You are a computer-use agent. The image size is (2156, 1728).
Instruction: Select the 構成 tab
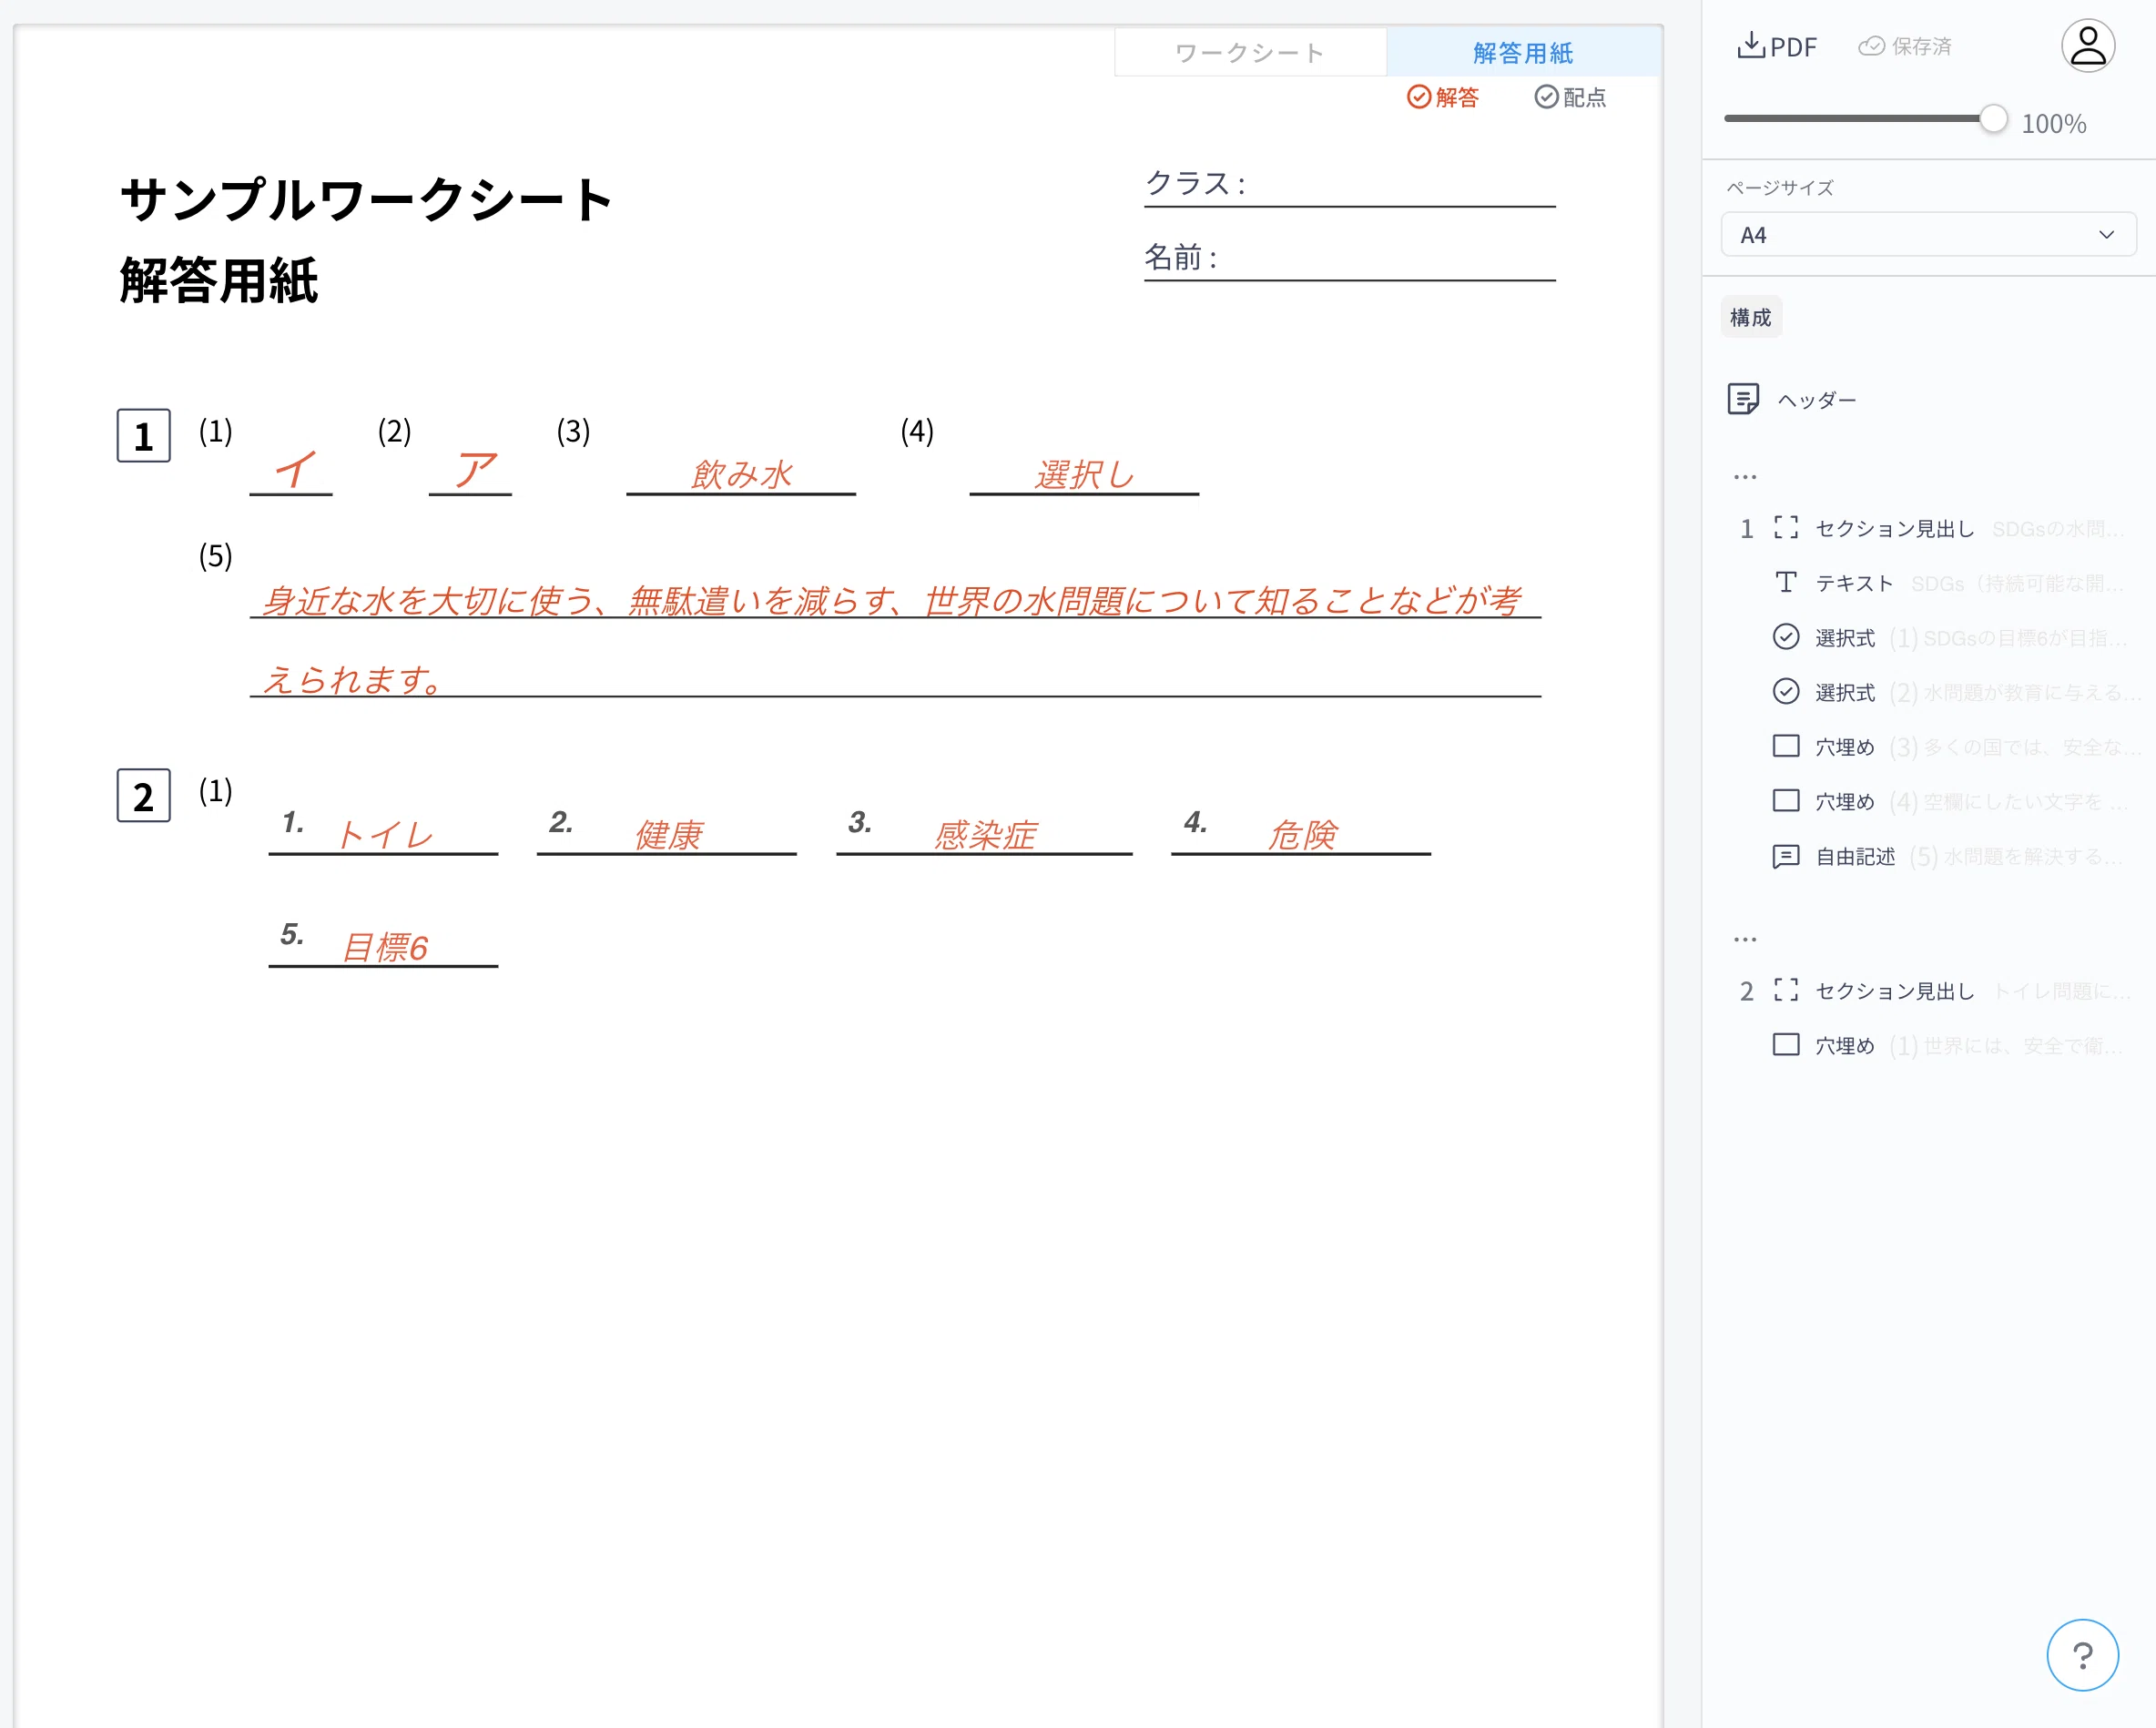pos(1750,317)
